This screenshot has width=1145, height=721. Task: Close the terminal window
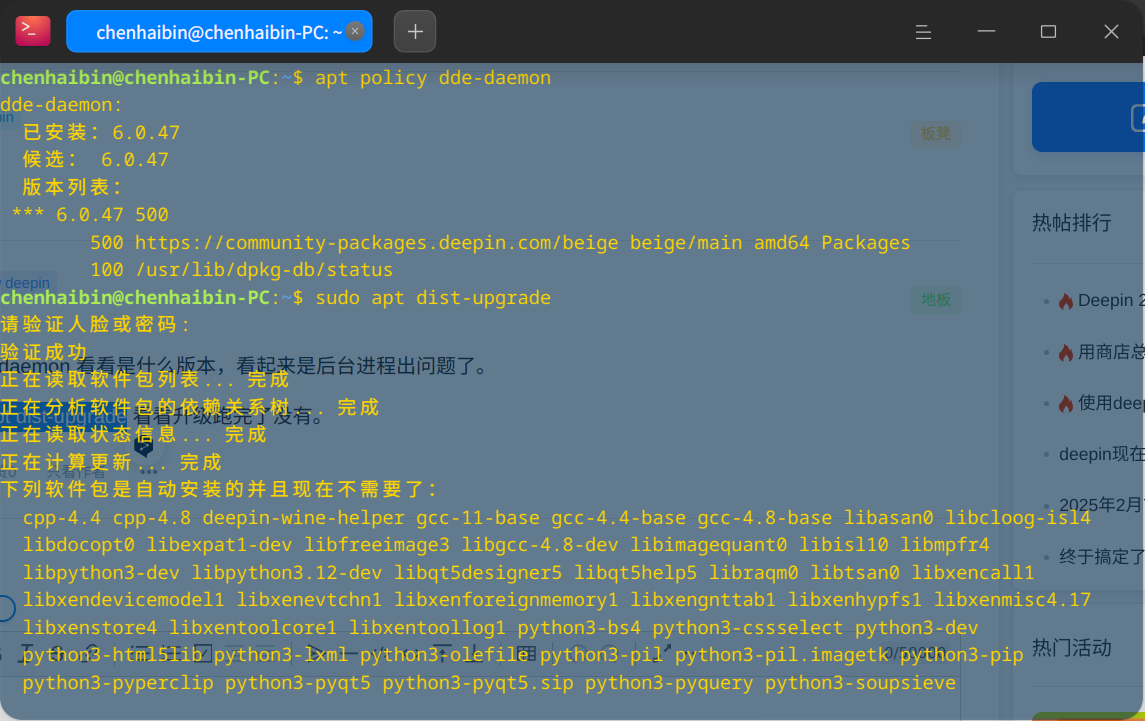(1111, 31)
